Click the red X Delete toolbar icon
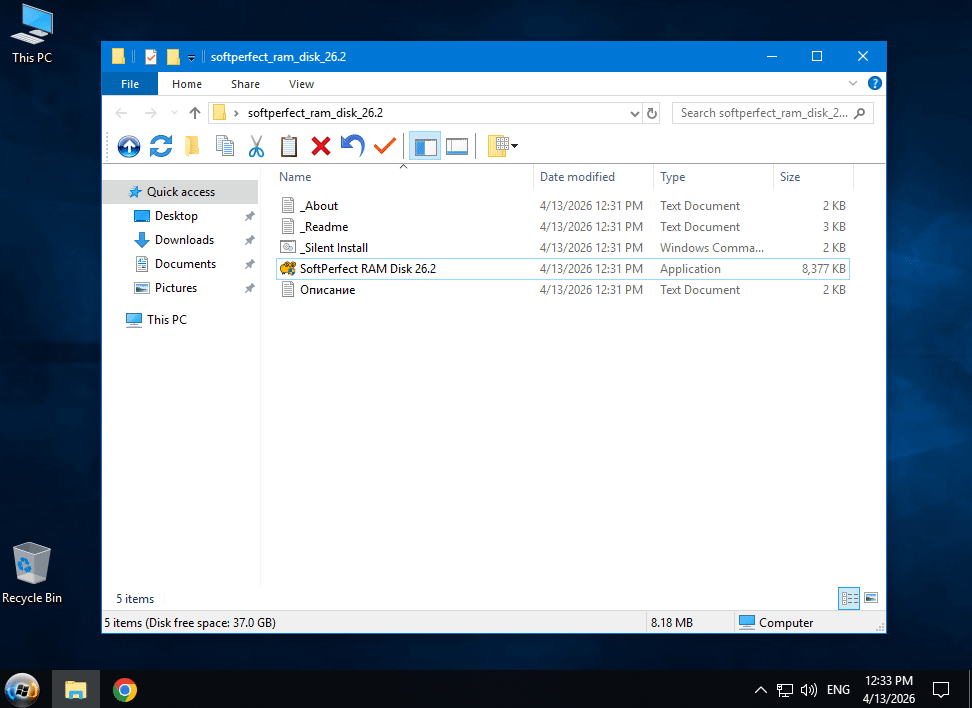 tap(321, 147)
